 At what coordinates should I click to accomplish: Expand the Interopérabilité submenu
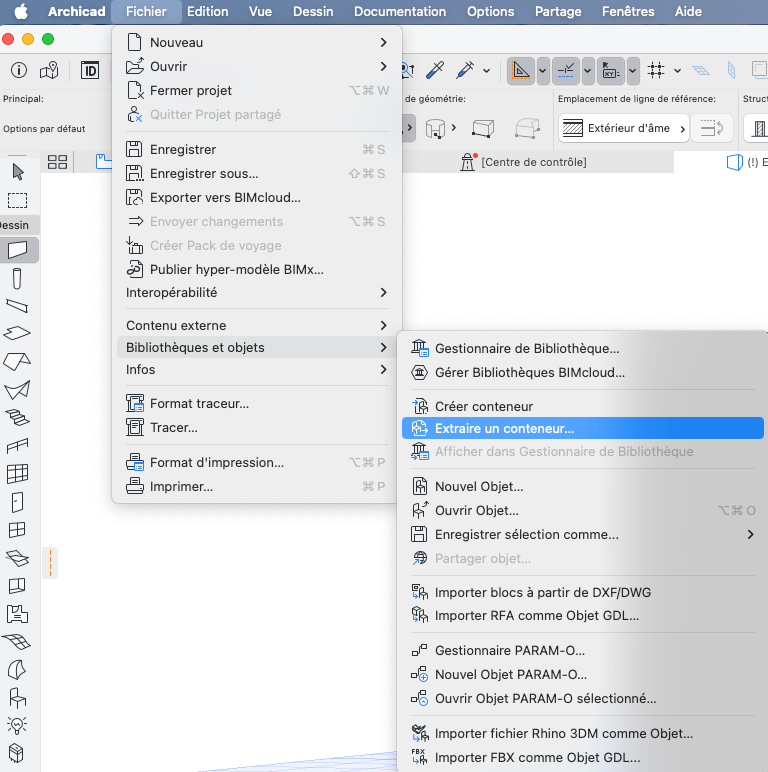pos(256,292)
